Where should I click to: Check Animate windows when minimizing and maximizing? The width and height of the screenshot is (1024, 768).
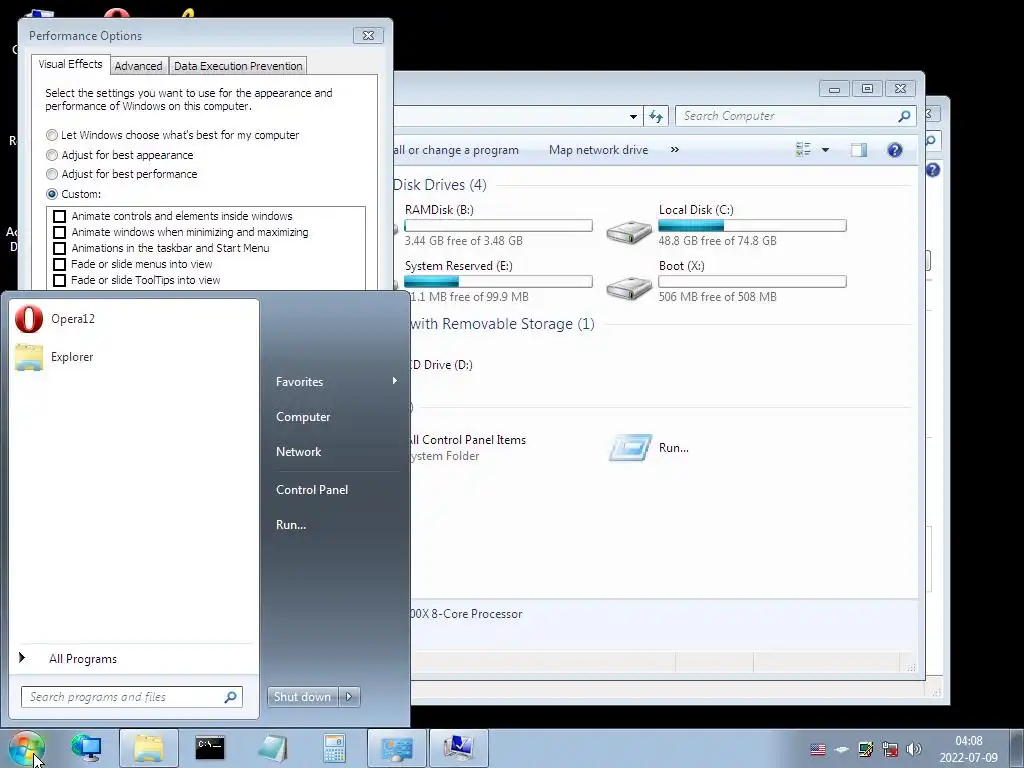59,232
